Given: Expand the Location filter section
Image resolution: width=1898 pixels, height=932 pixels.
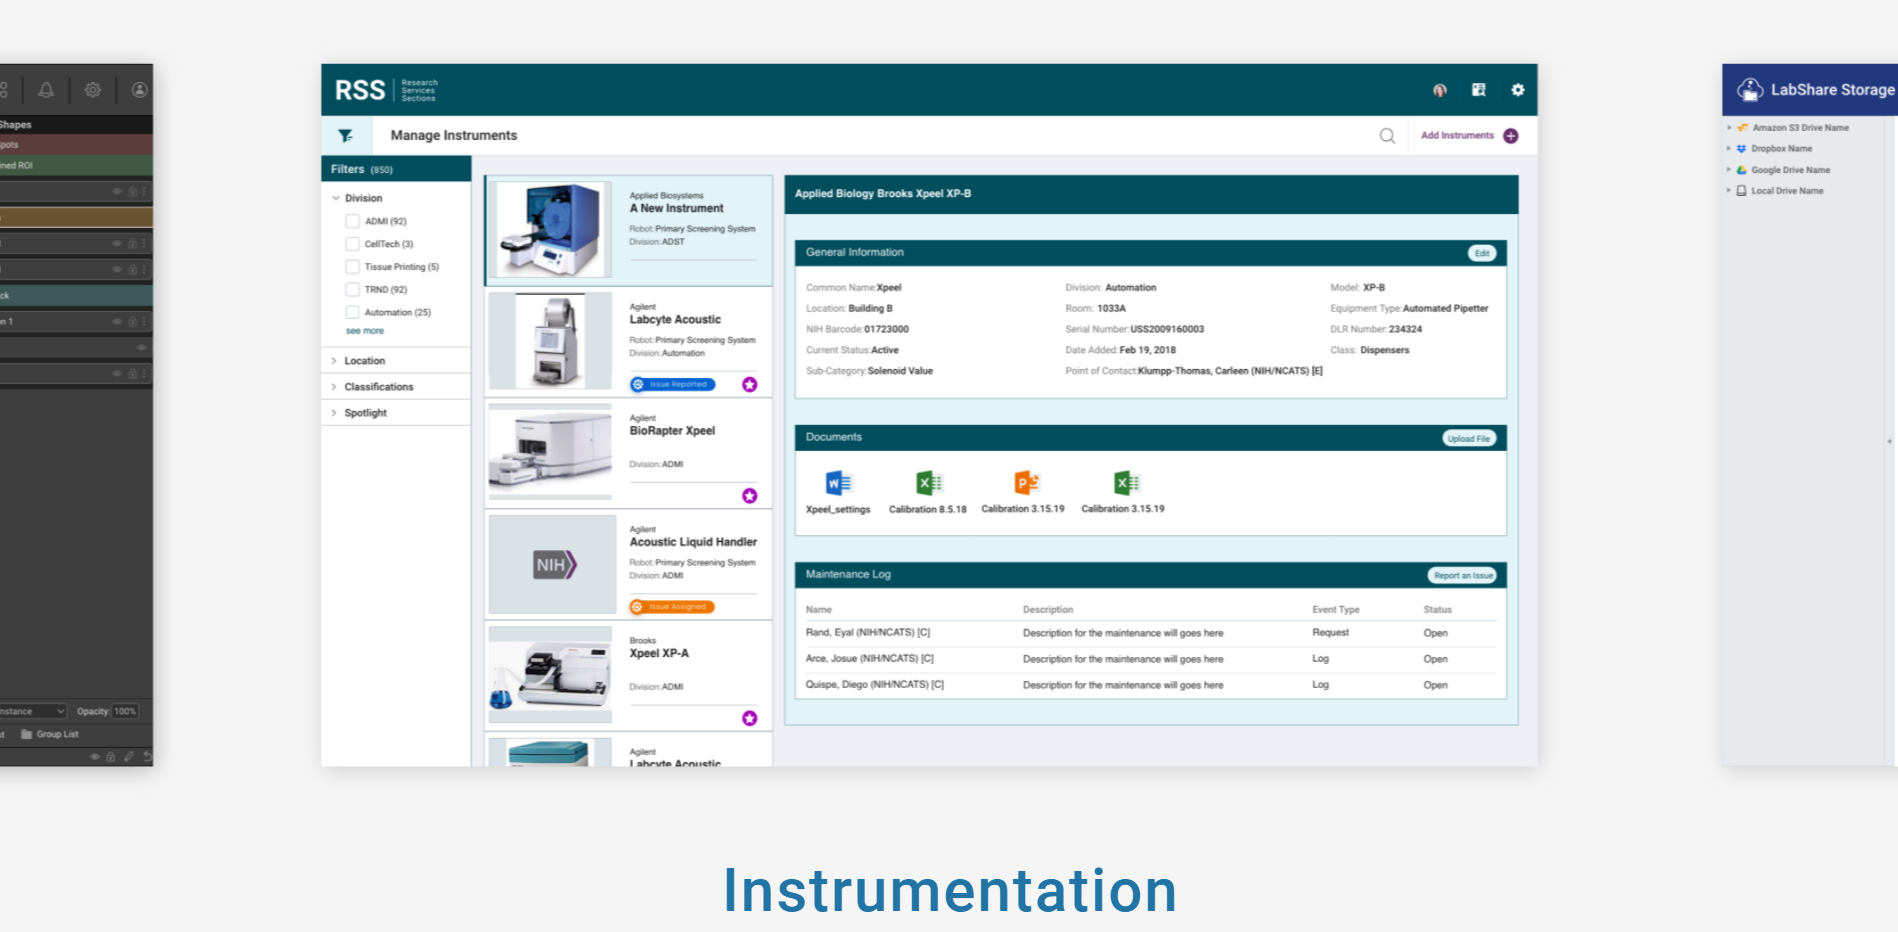Looking at the screenshot, I should (x=364, y=361).
